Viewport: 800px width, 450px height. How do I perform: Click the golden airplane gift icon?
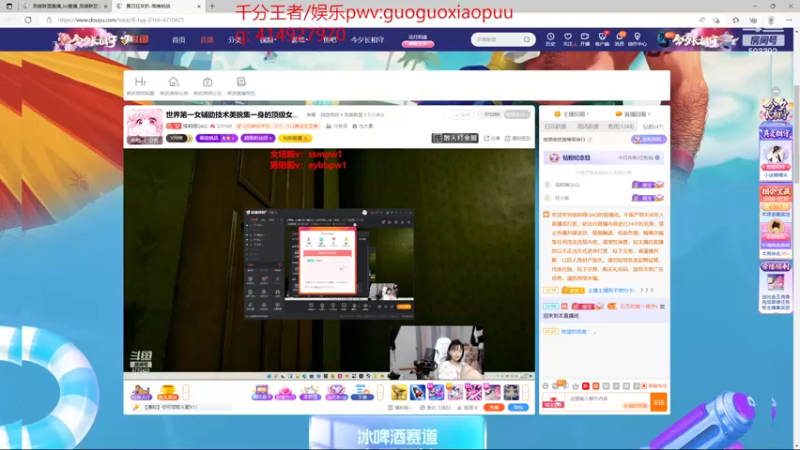click(x=399, y=392)
